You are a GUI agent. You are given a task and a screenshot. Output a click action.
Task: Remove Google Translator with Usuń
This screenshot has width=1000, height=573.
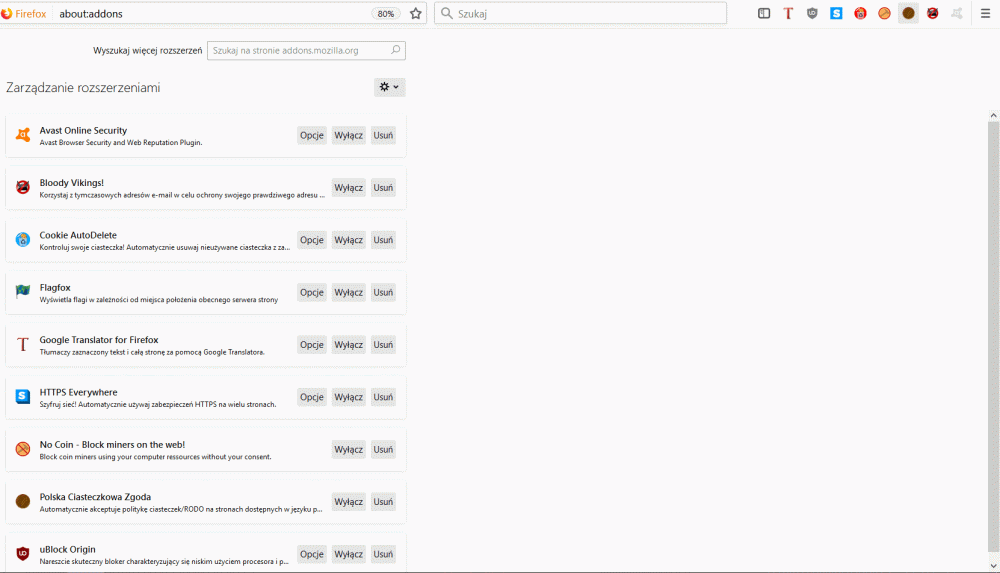point(383,345)
